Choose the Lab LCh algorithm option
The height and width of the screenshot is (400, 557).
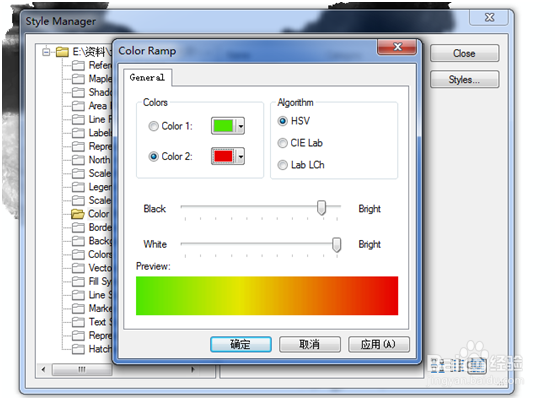(x=282, y=165)
